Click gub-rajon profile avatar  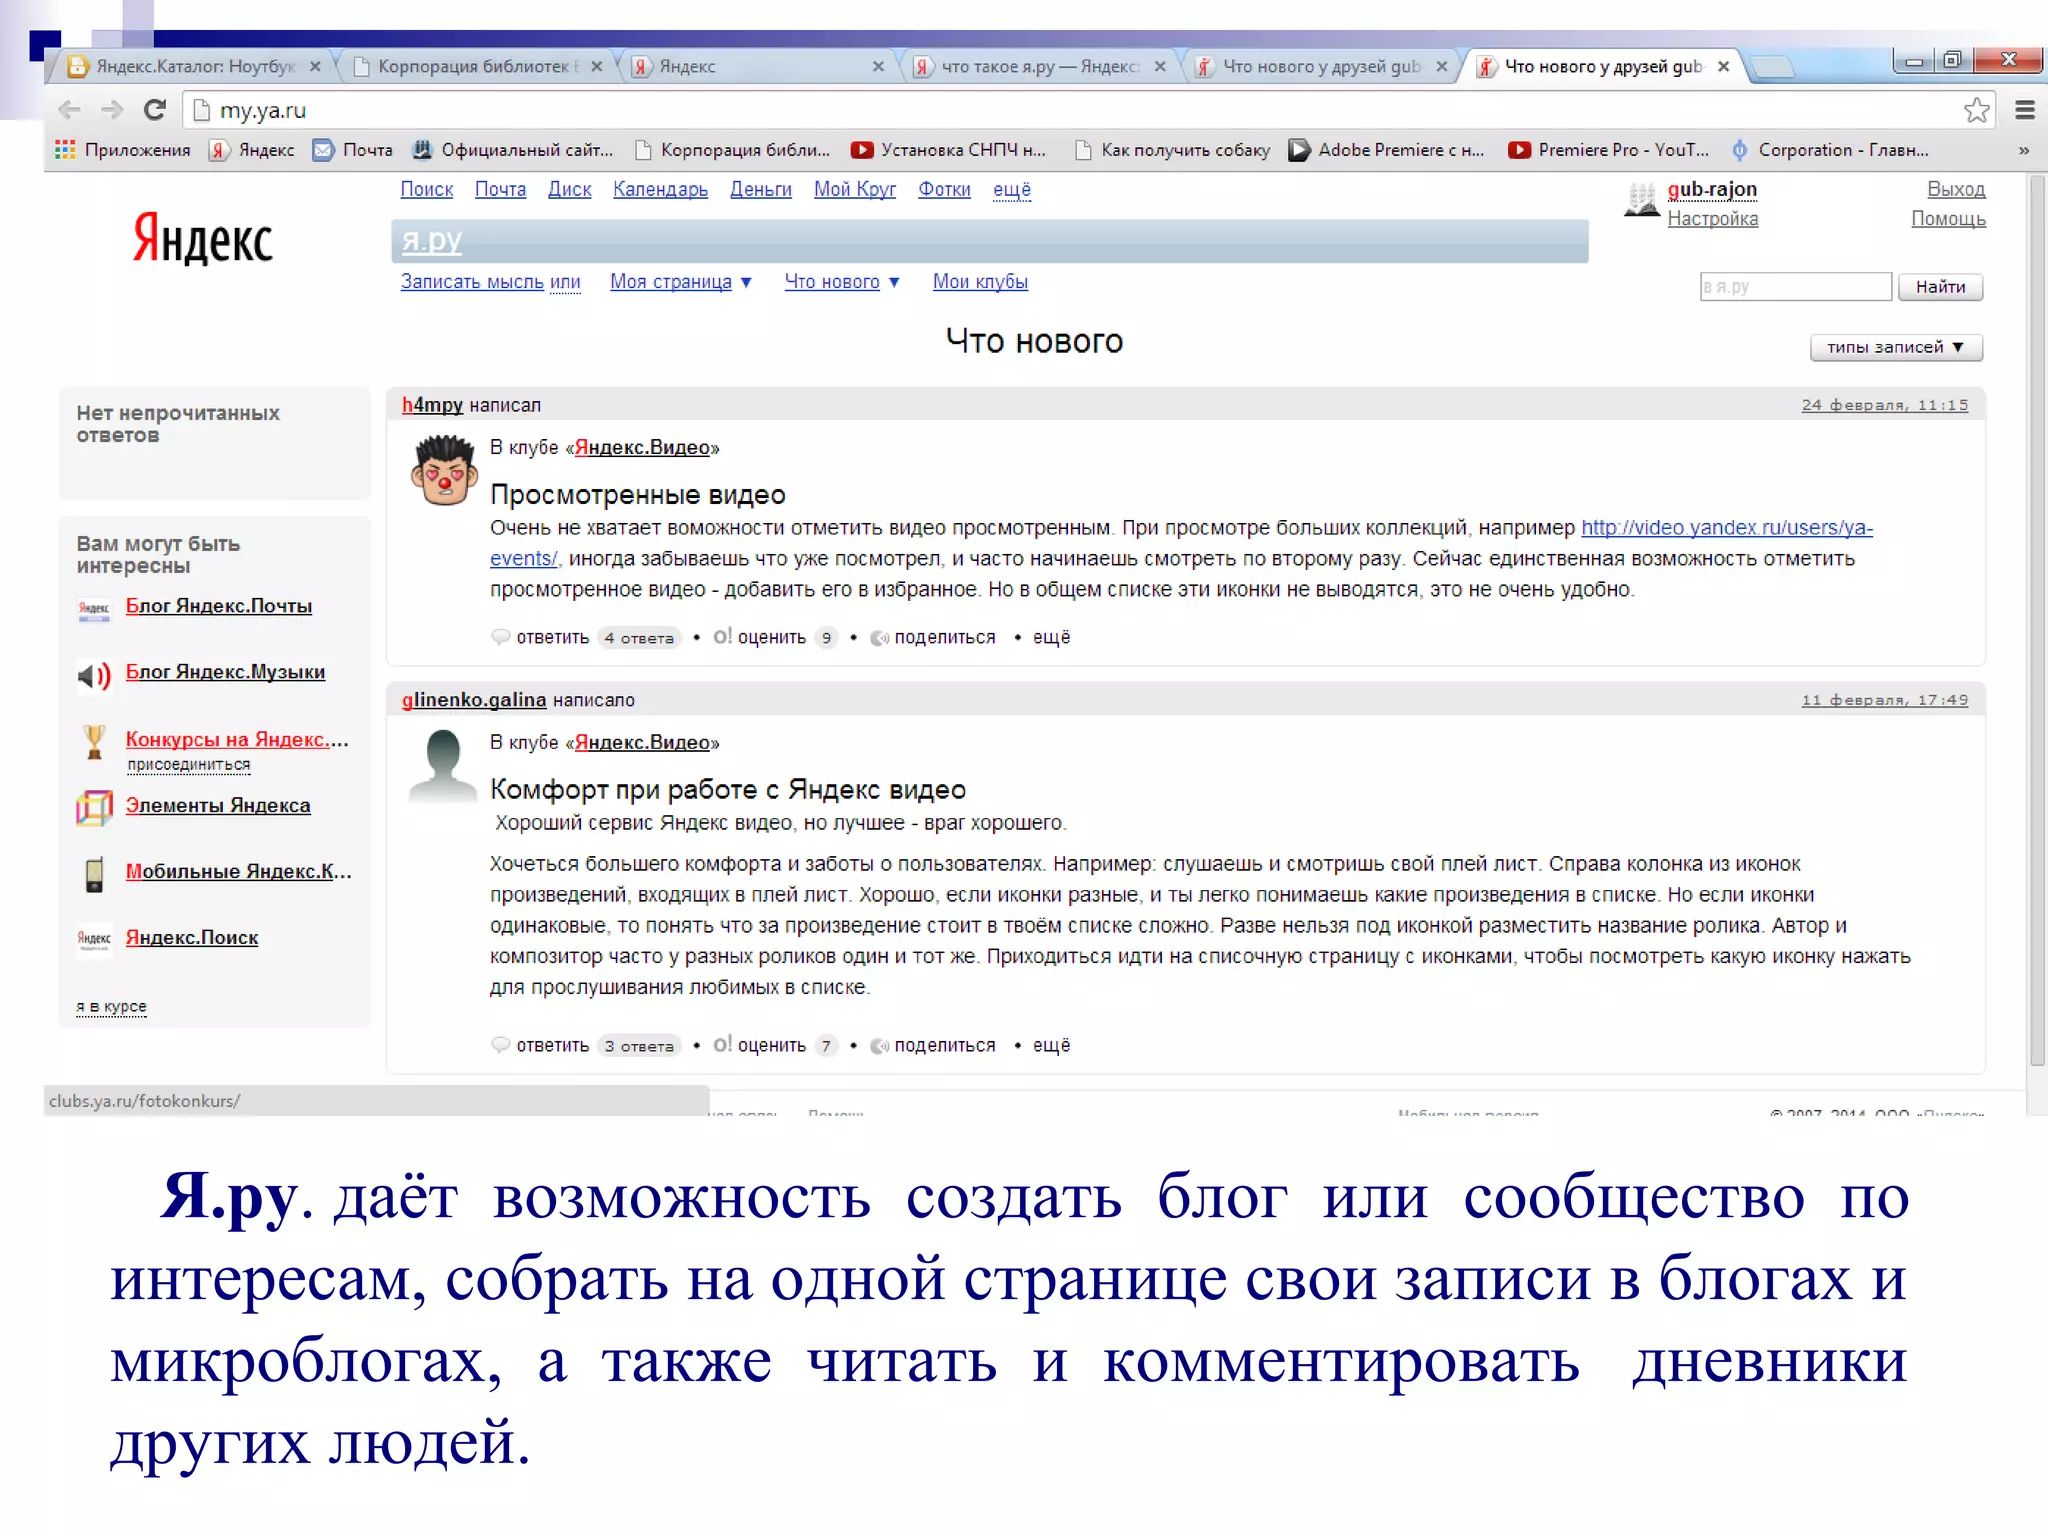pos(1641,199)
